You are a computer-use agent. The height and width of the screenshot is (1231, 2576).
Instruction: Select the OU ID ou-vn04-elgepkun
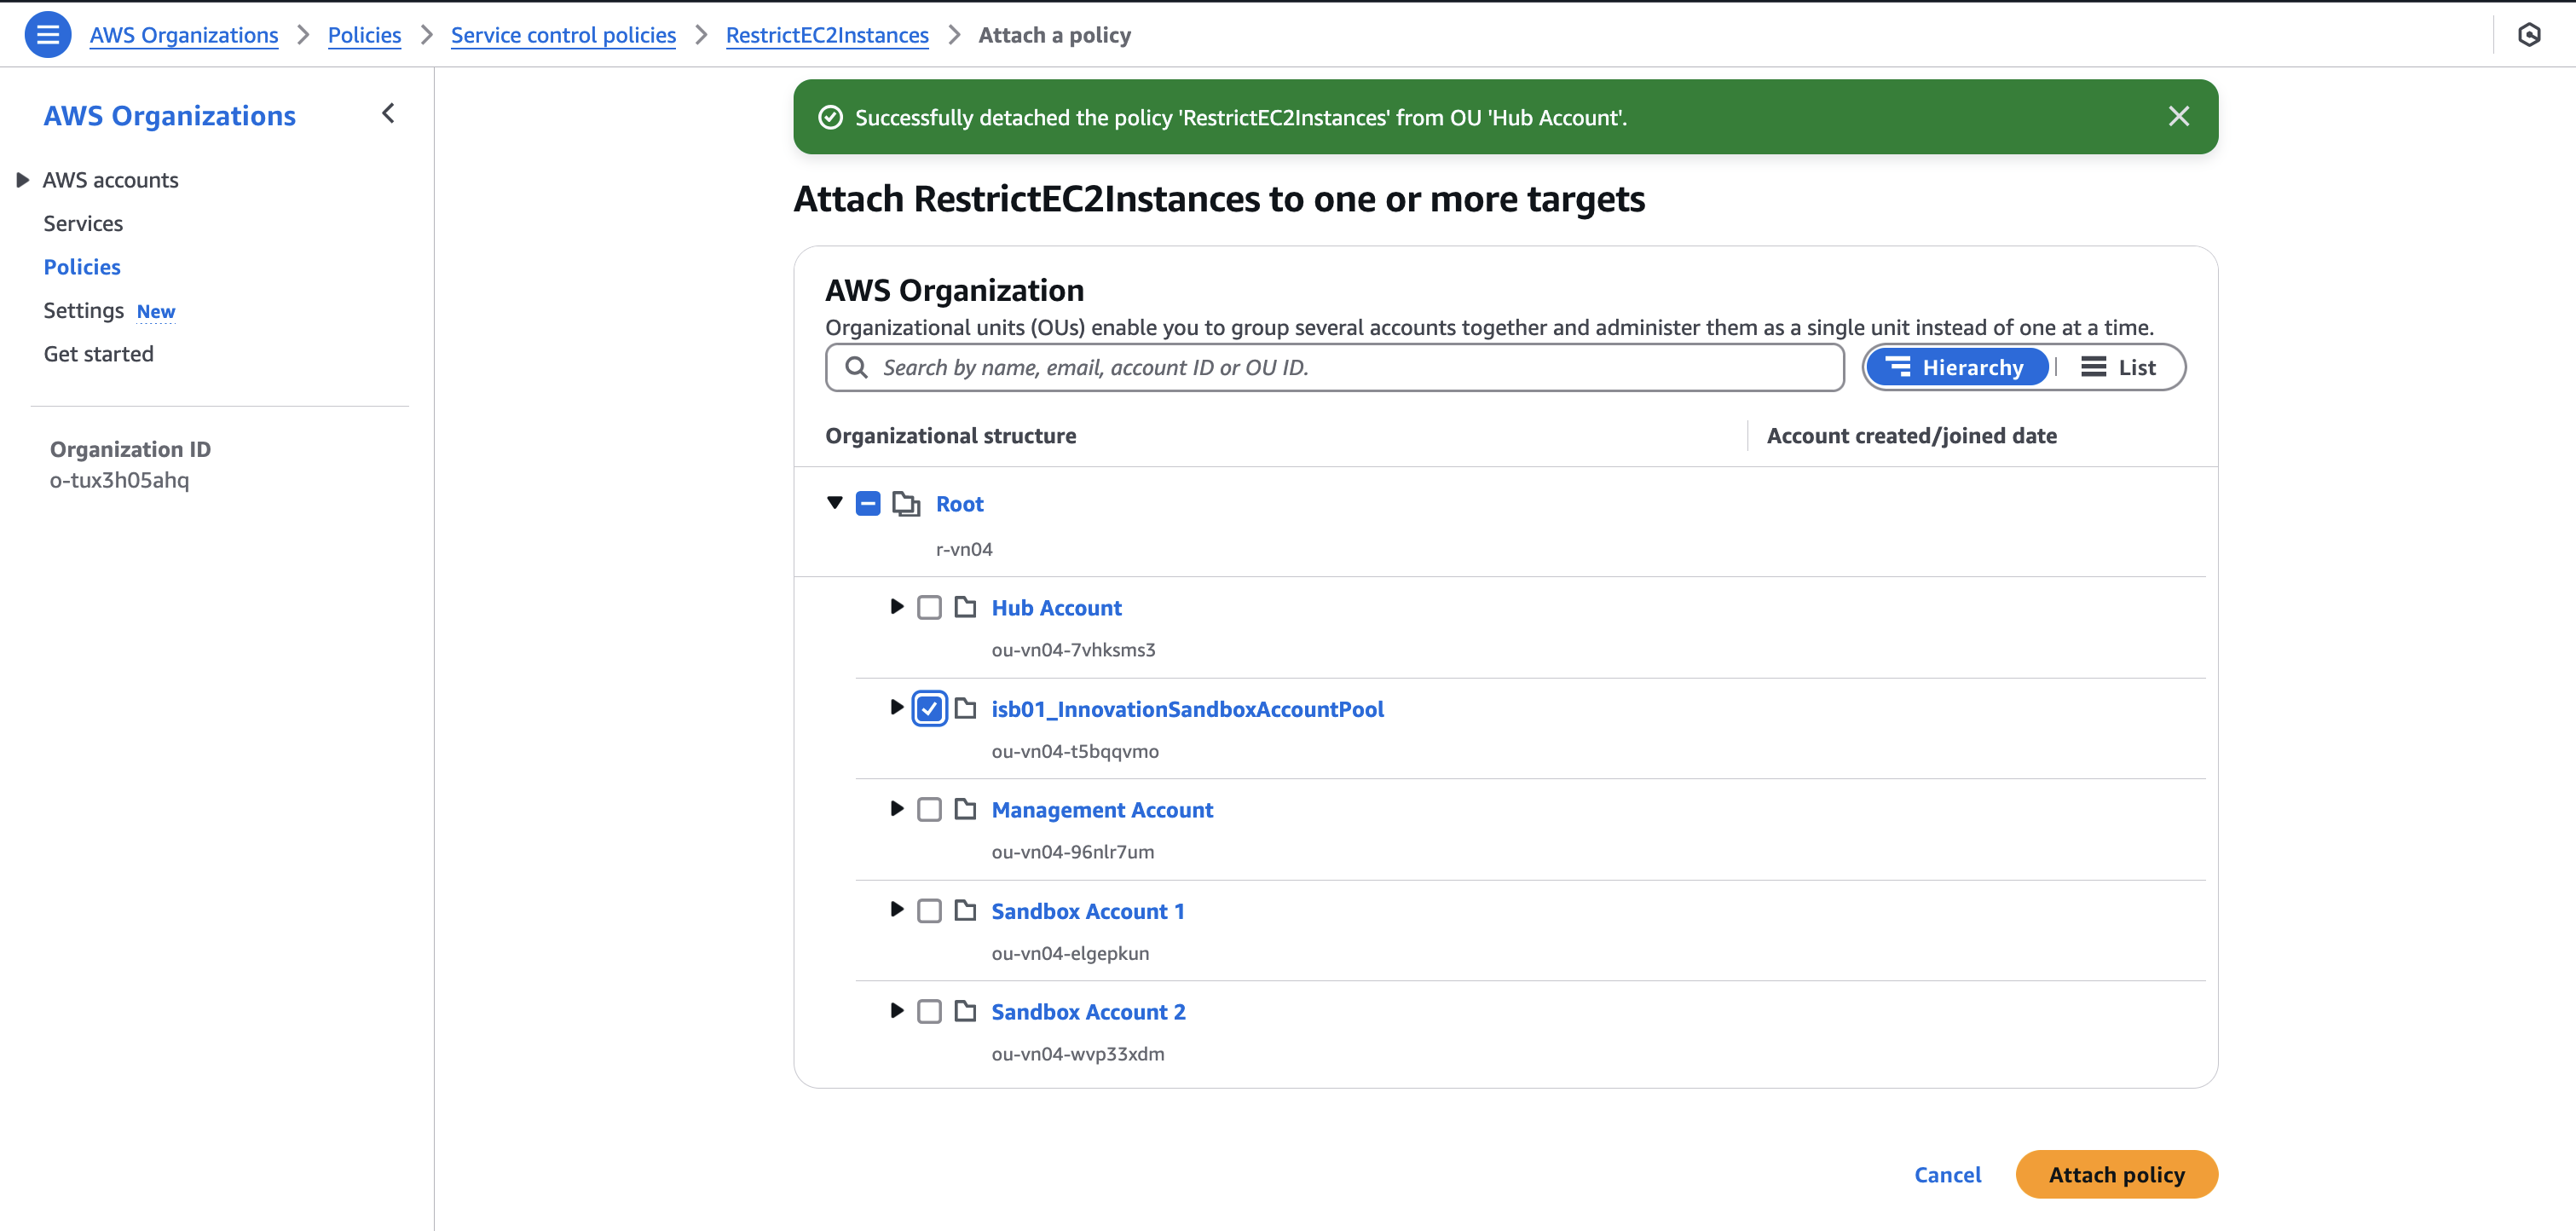point(1070,953)
